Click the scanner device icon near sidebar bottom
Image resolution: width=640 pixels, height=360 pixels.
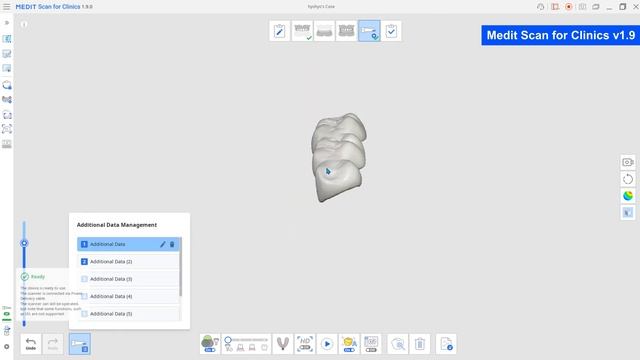click(7, 331)
